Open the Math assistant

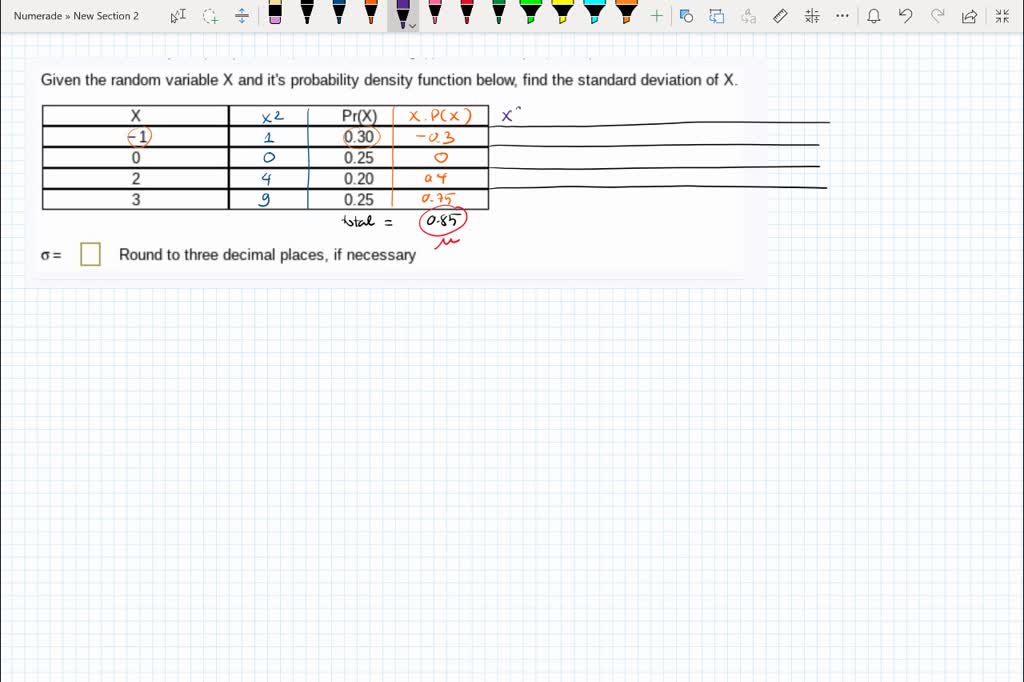click(x=812, y=15)
